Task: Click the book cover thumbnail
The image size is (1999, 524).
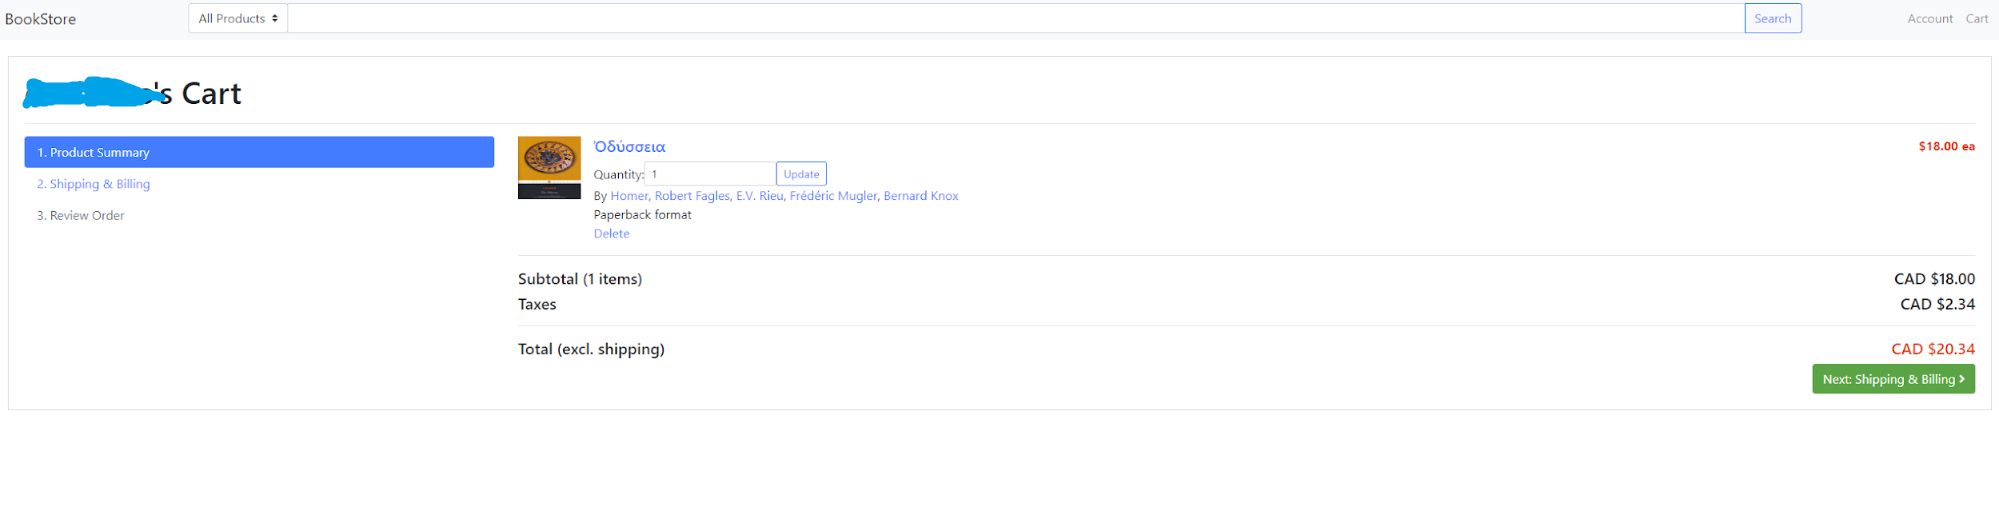Action: tap(549, 168)
